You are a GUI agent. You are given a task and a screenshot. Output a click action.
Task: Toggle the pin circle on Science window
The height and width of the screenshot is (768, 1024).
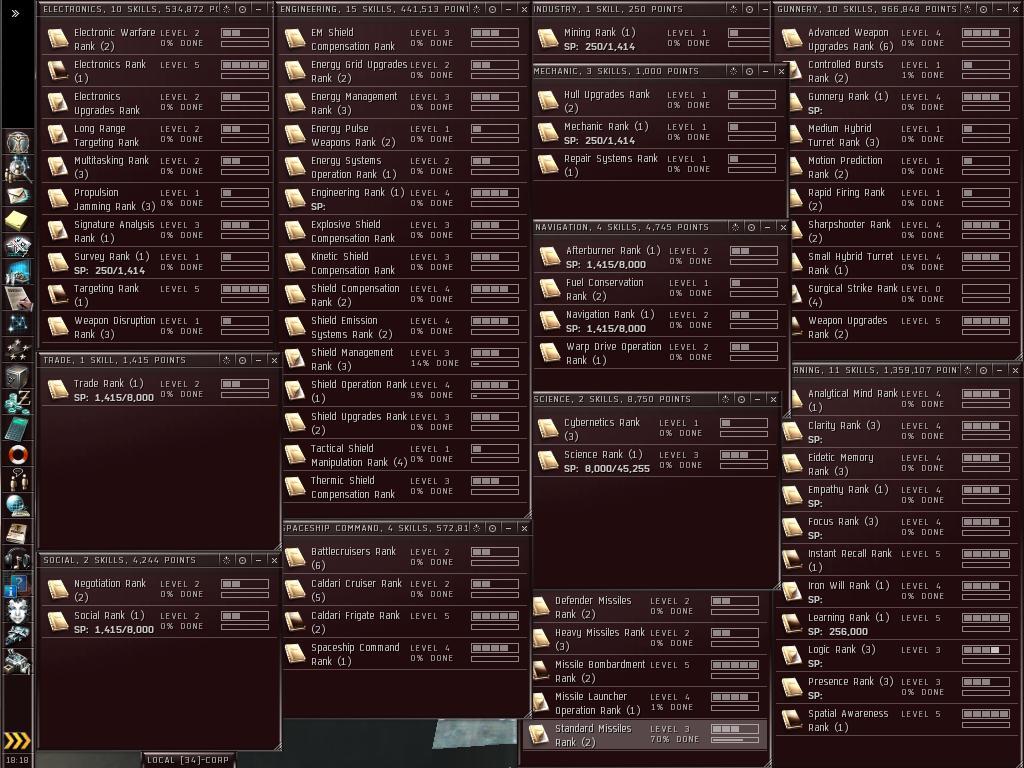click(x=741, y=399)
